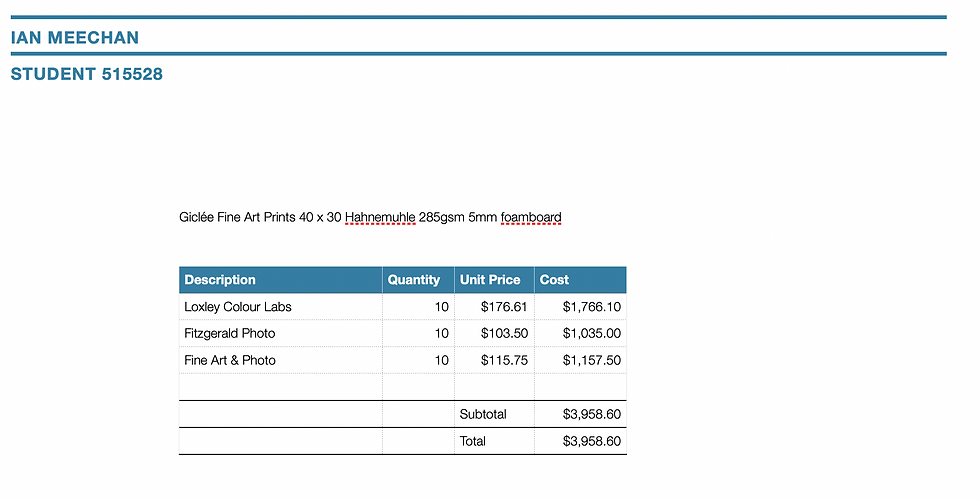Screen dimensions: 980x500
Task: Select the Loxley Colour Labs cell
Action: pos(281,307)
